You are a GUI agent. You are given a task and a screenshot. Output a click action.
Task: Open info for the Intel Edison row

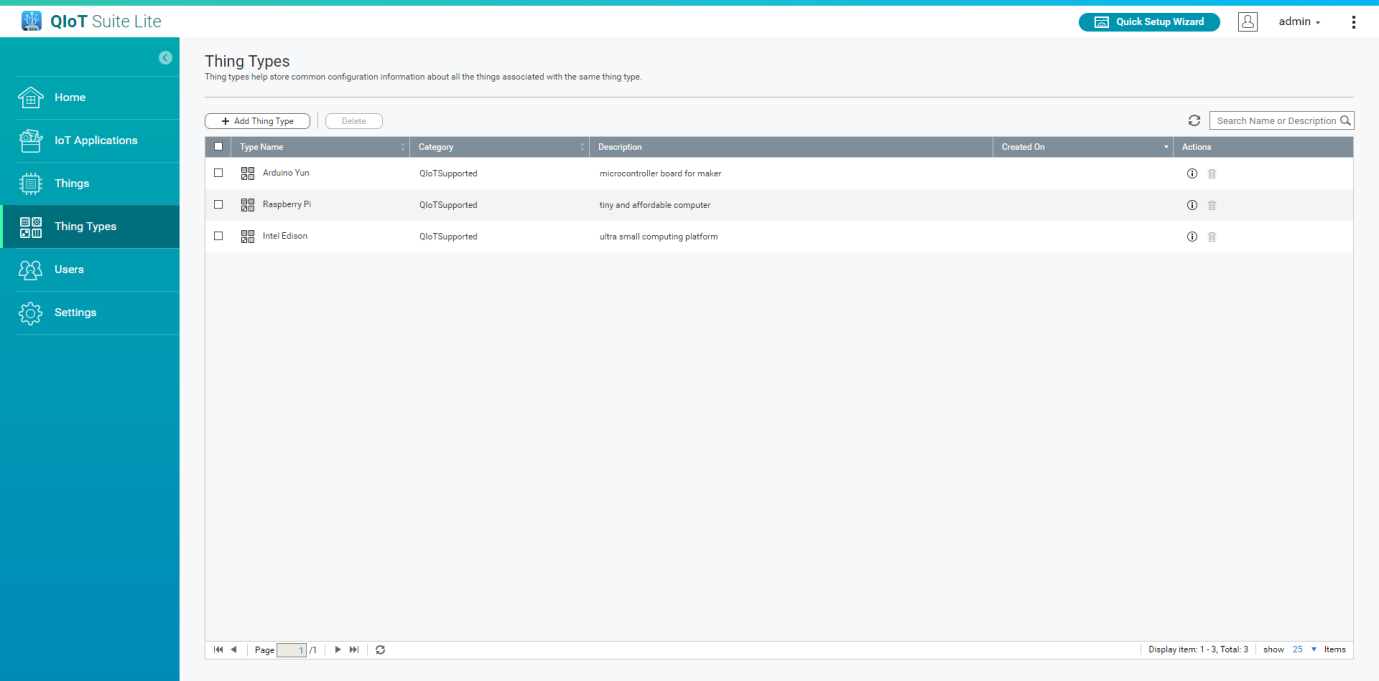point(1192,237)
